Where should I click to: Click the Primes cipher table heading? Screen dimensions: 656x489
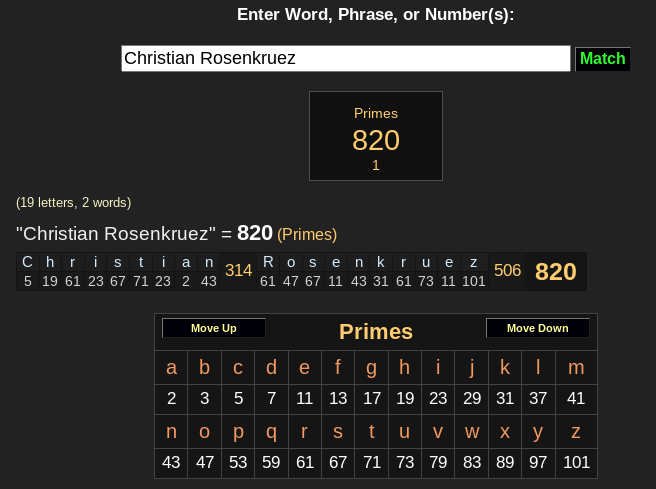376,332
